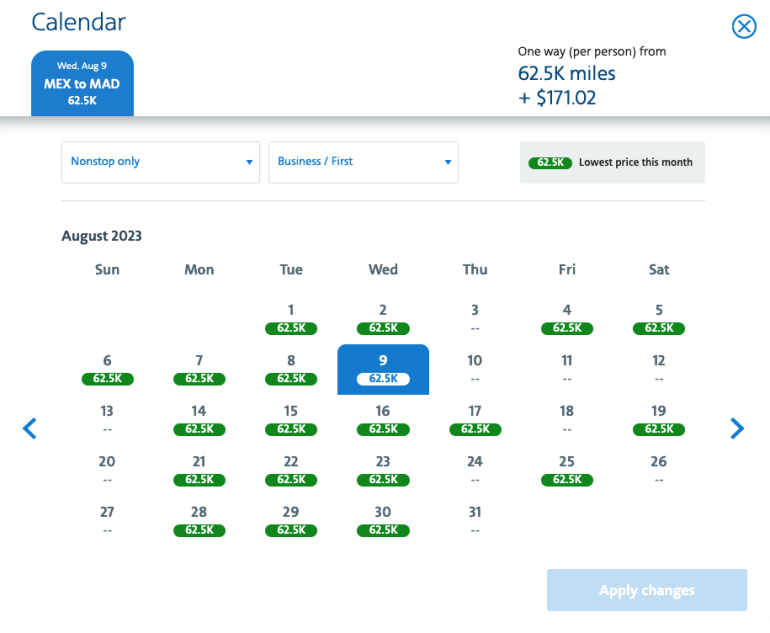Screen dimensions: 770x633
Task: Choose Friday August 25 date
Action: [567, 470]
